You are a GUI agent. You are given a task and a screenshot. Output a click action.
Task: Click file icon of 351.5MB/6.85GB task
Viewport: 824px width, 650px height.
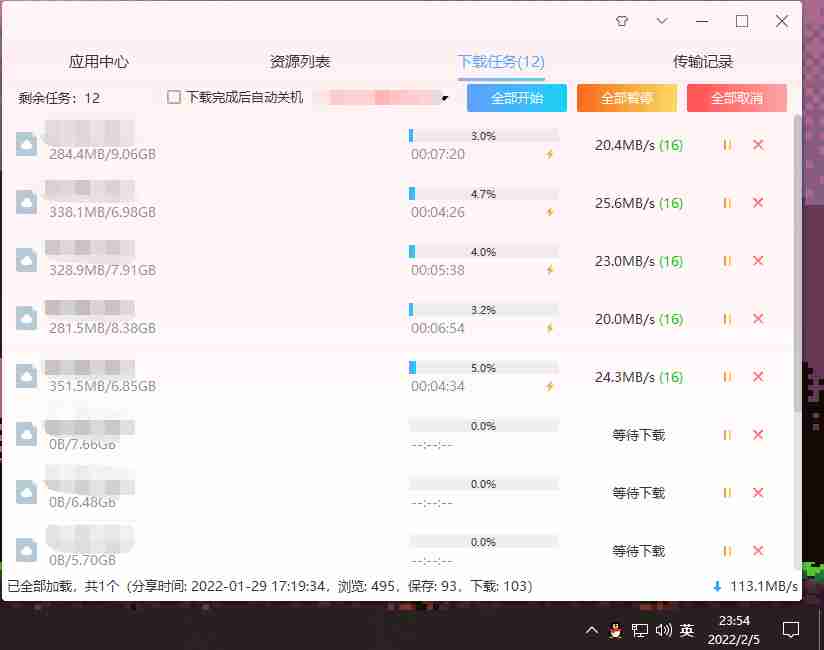click(26, 376)
